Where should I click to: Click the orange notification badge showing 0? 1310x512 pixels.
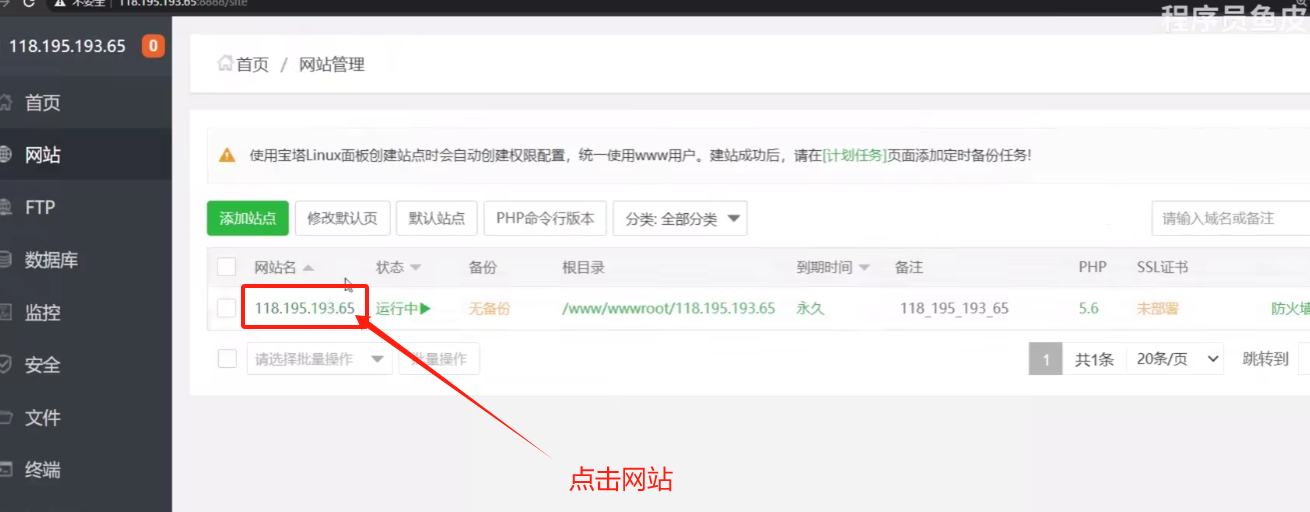tap(153, 46)
